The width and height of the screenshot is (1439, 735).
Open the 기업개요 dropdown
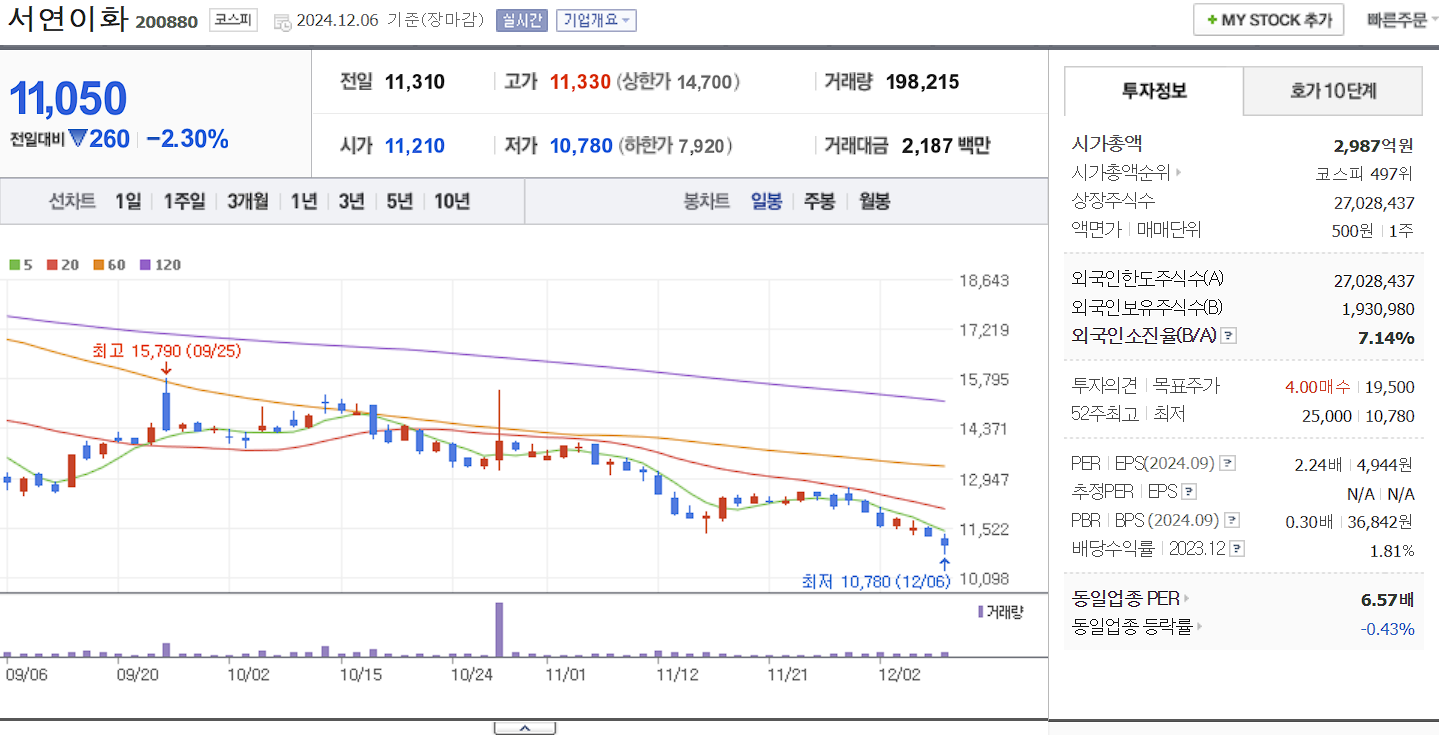[x=596, y=20]
